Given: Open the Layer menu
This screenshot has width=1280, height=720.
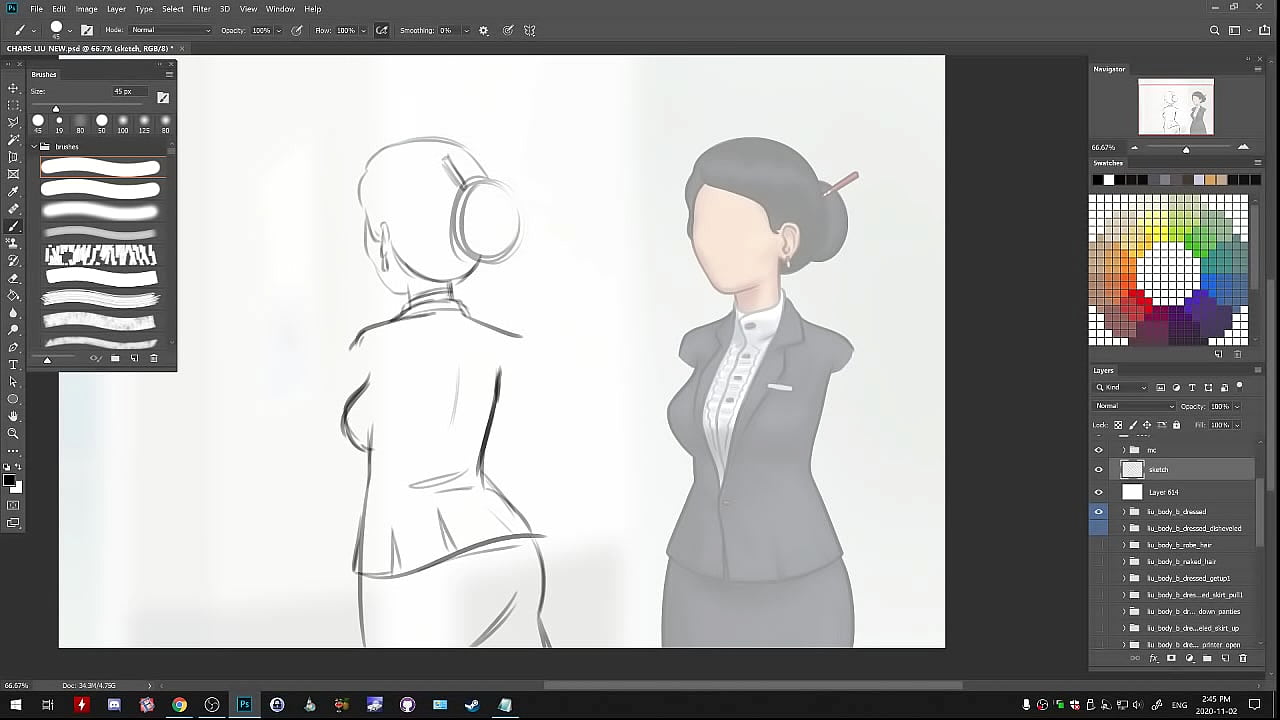Looking at the screenshot, I should (116, 9).
